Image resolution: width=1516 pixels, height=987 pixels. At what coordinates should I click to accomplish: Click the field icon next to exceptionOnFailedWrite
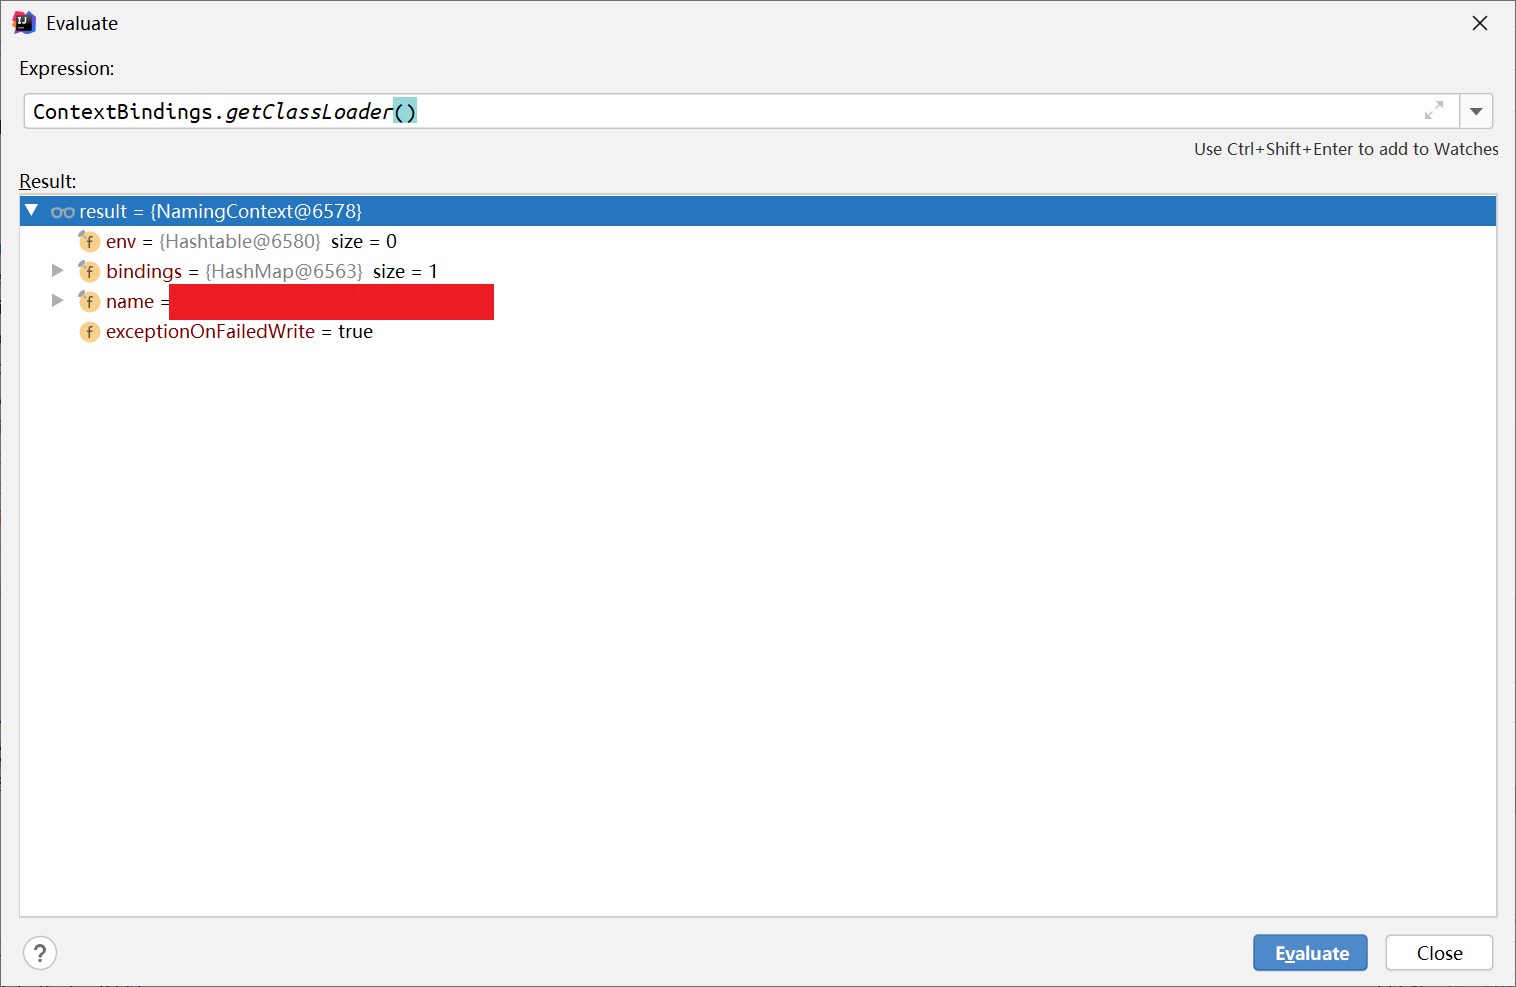pos(89,331)
